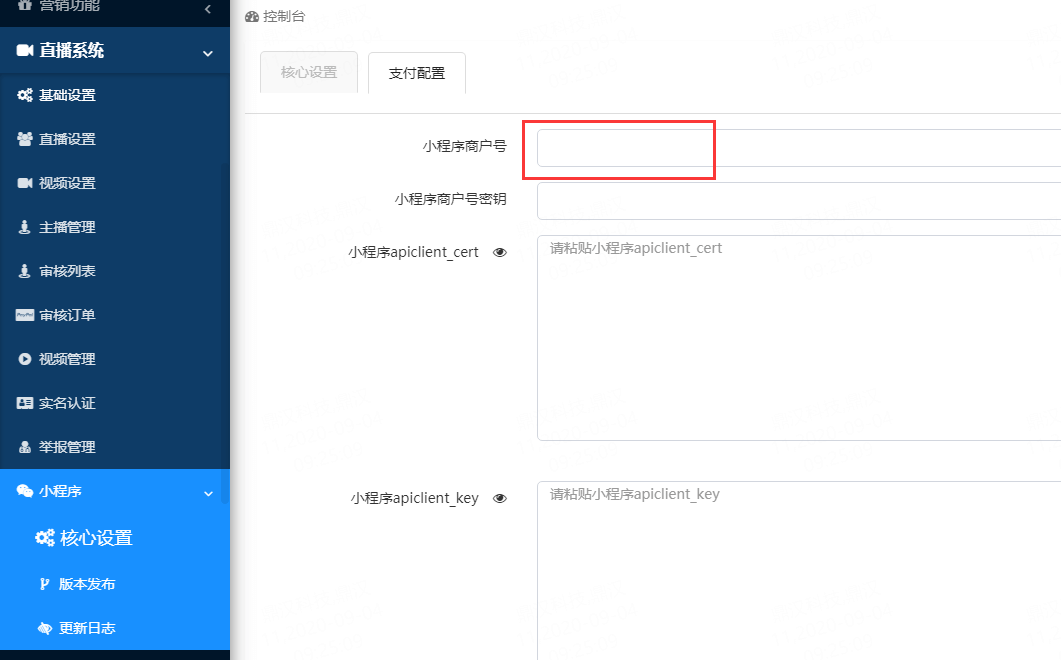Toggle visibility eye for 小程序apiclient_key
1061x660 pixels.
pyautogui.click(x=500, y=498)
